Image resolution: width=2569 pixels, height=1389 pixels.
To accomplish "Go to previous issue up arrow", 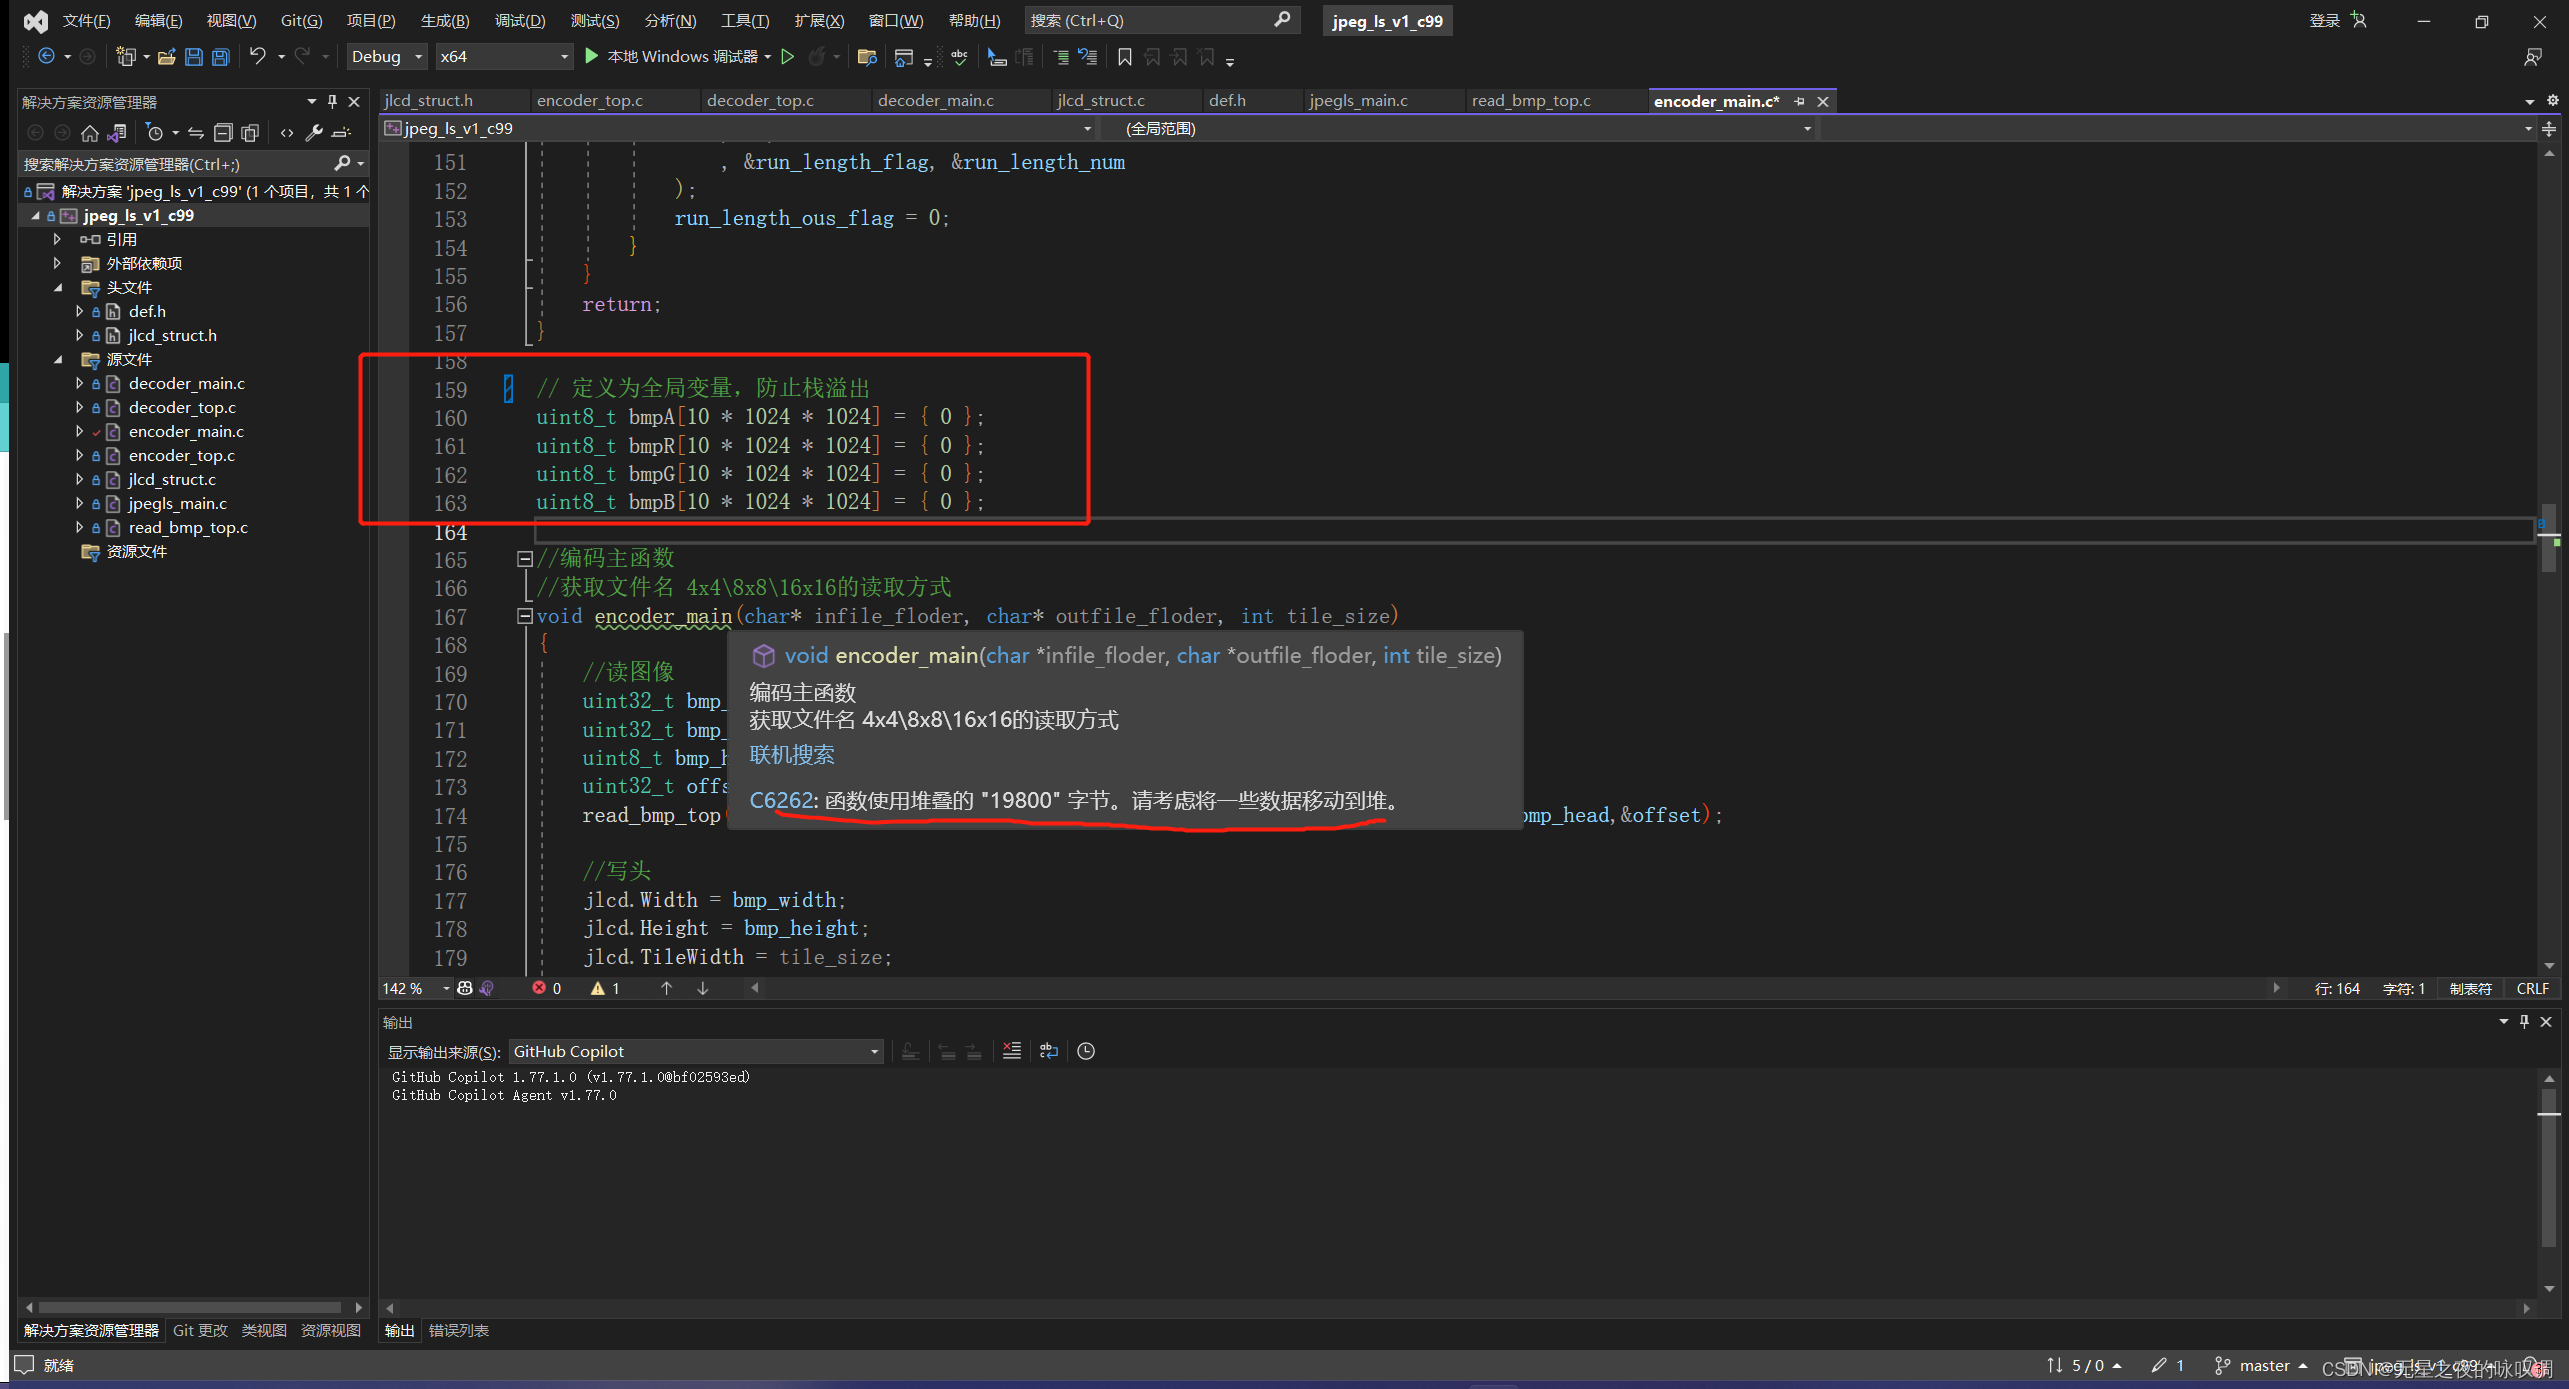I will (666, 988).
